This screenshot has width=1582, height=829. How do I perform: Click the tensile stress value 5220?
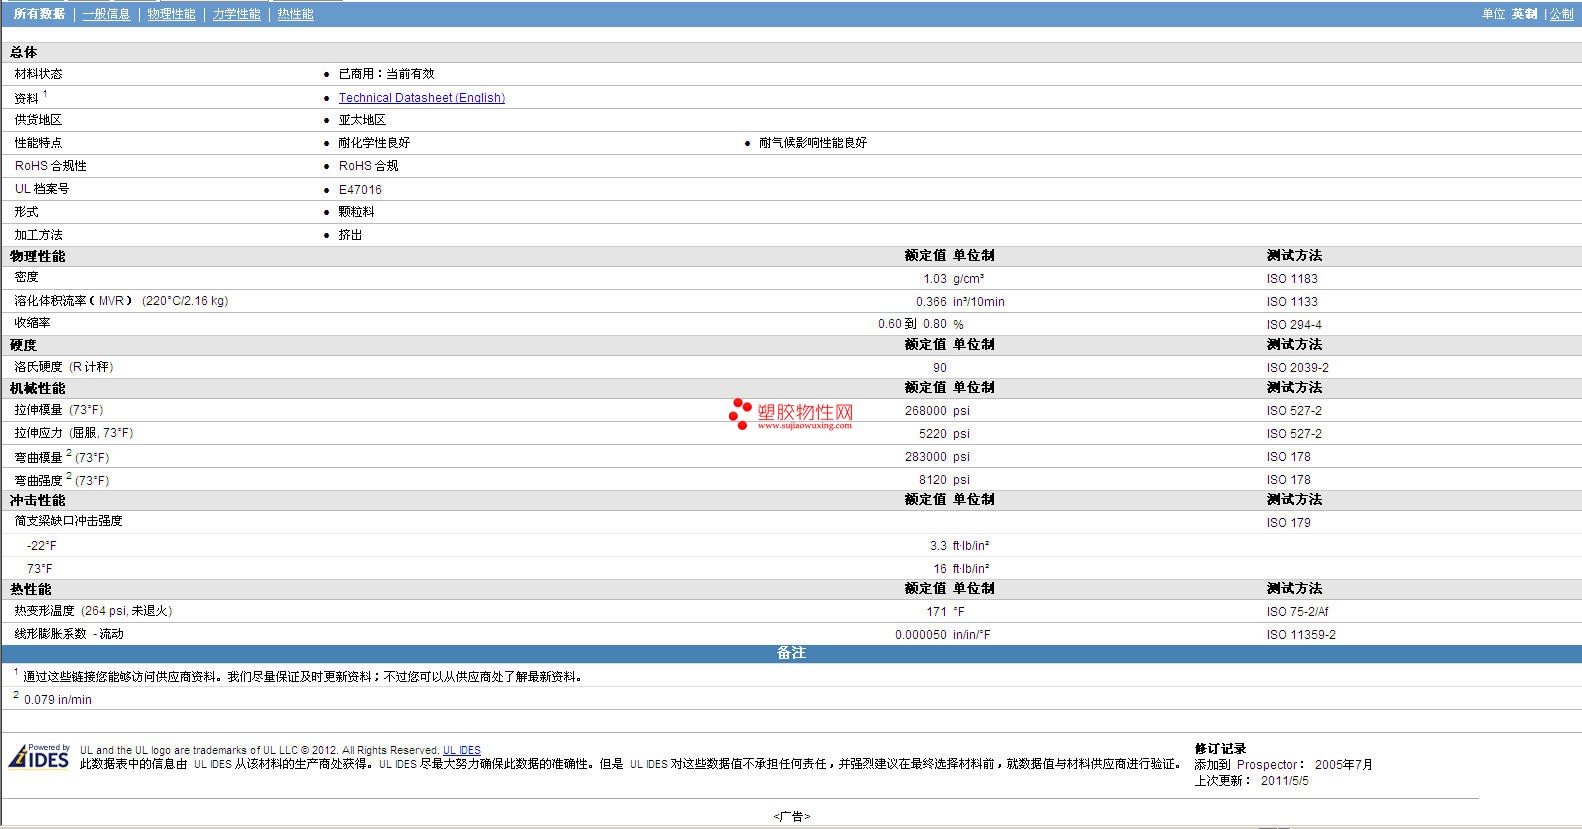pyautogui.click(x=933, y=434)
